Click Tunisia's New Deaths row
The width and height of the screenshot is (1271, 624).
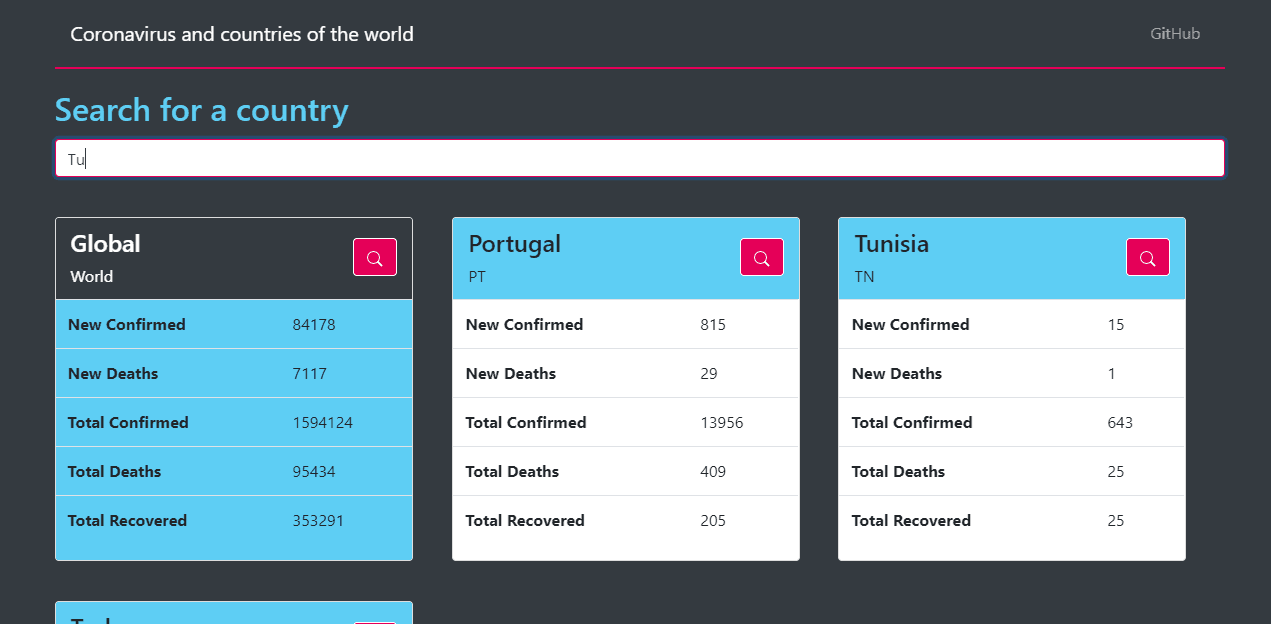[1012, 373]
